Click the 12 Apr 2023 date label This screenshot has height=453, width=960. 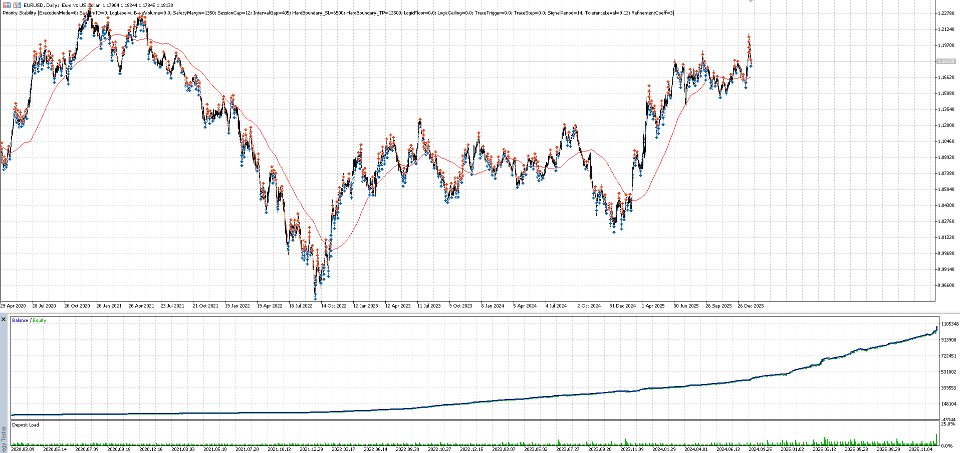point(397,306)
